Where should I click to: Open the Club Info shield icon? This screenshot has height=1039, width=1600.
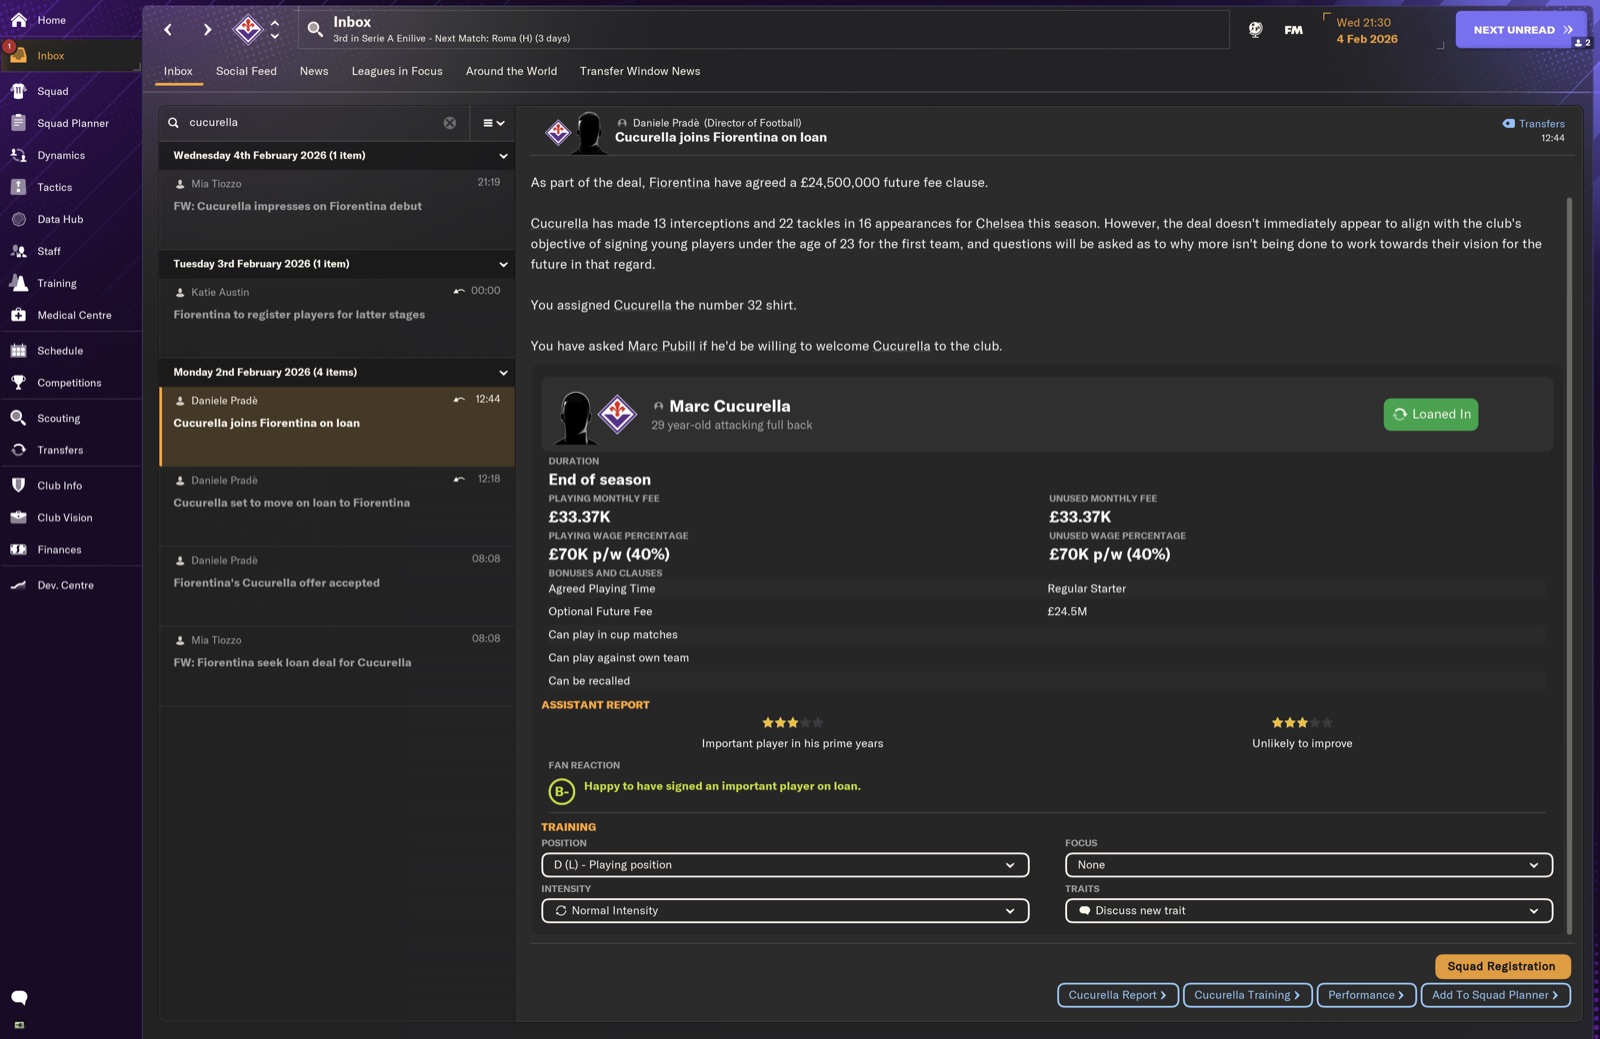pos(18,485)
